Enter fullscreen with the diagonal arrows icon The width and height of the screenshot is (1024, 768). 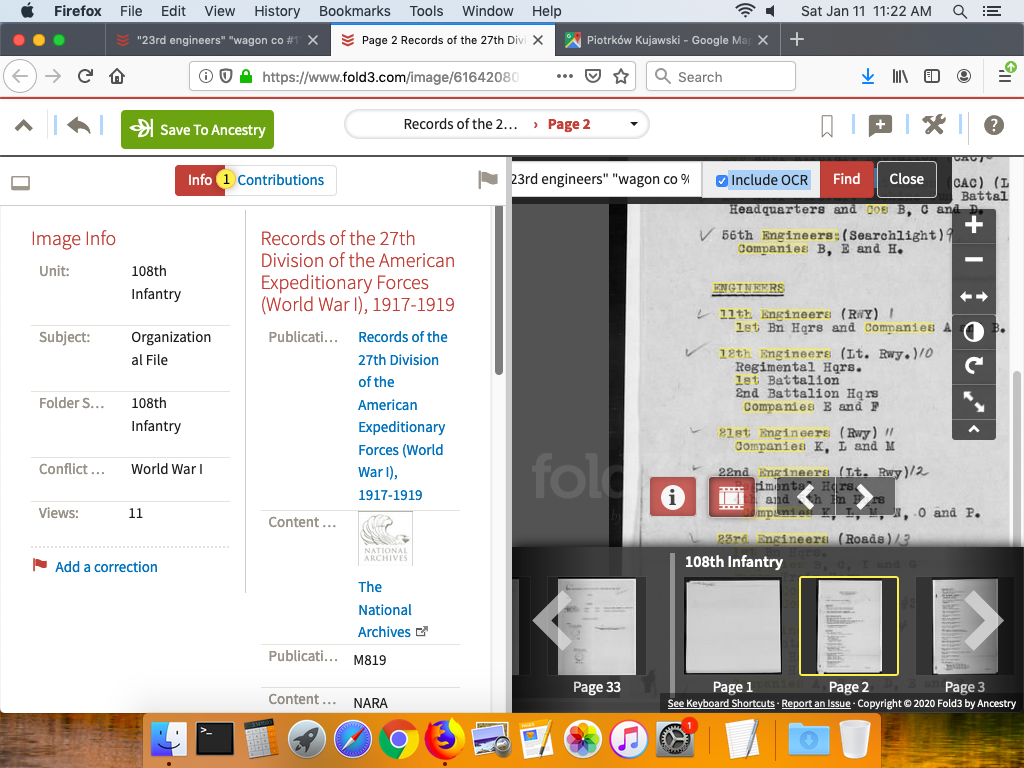click(973, 402)
